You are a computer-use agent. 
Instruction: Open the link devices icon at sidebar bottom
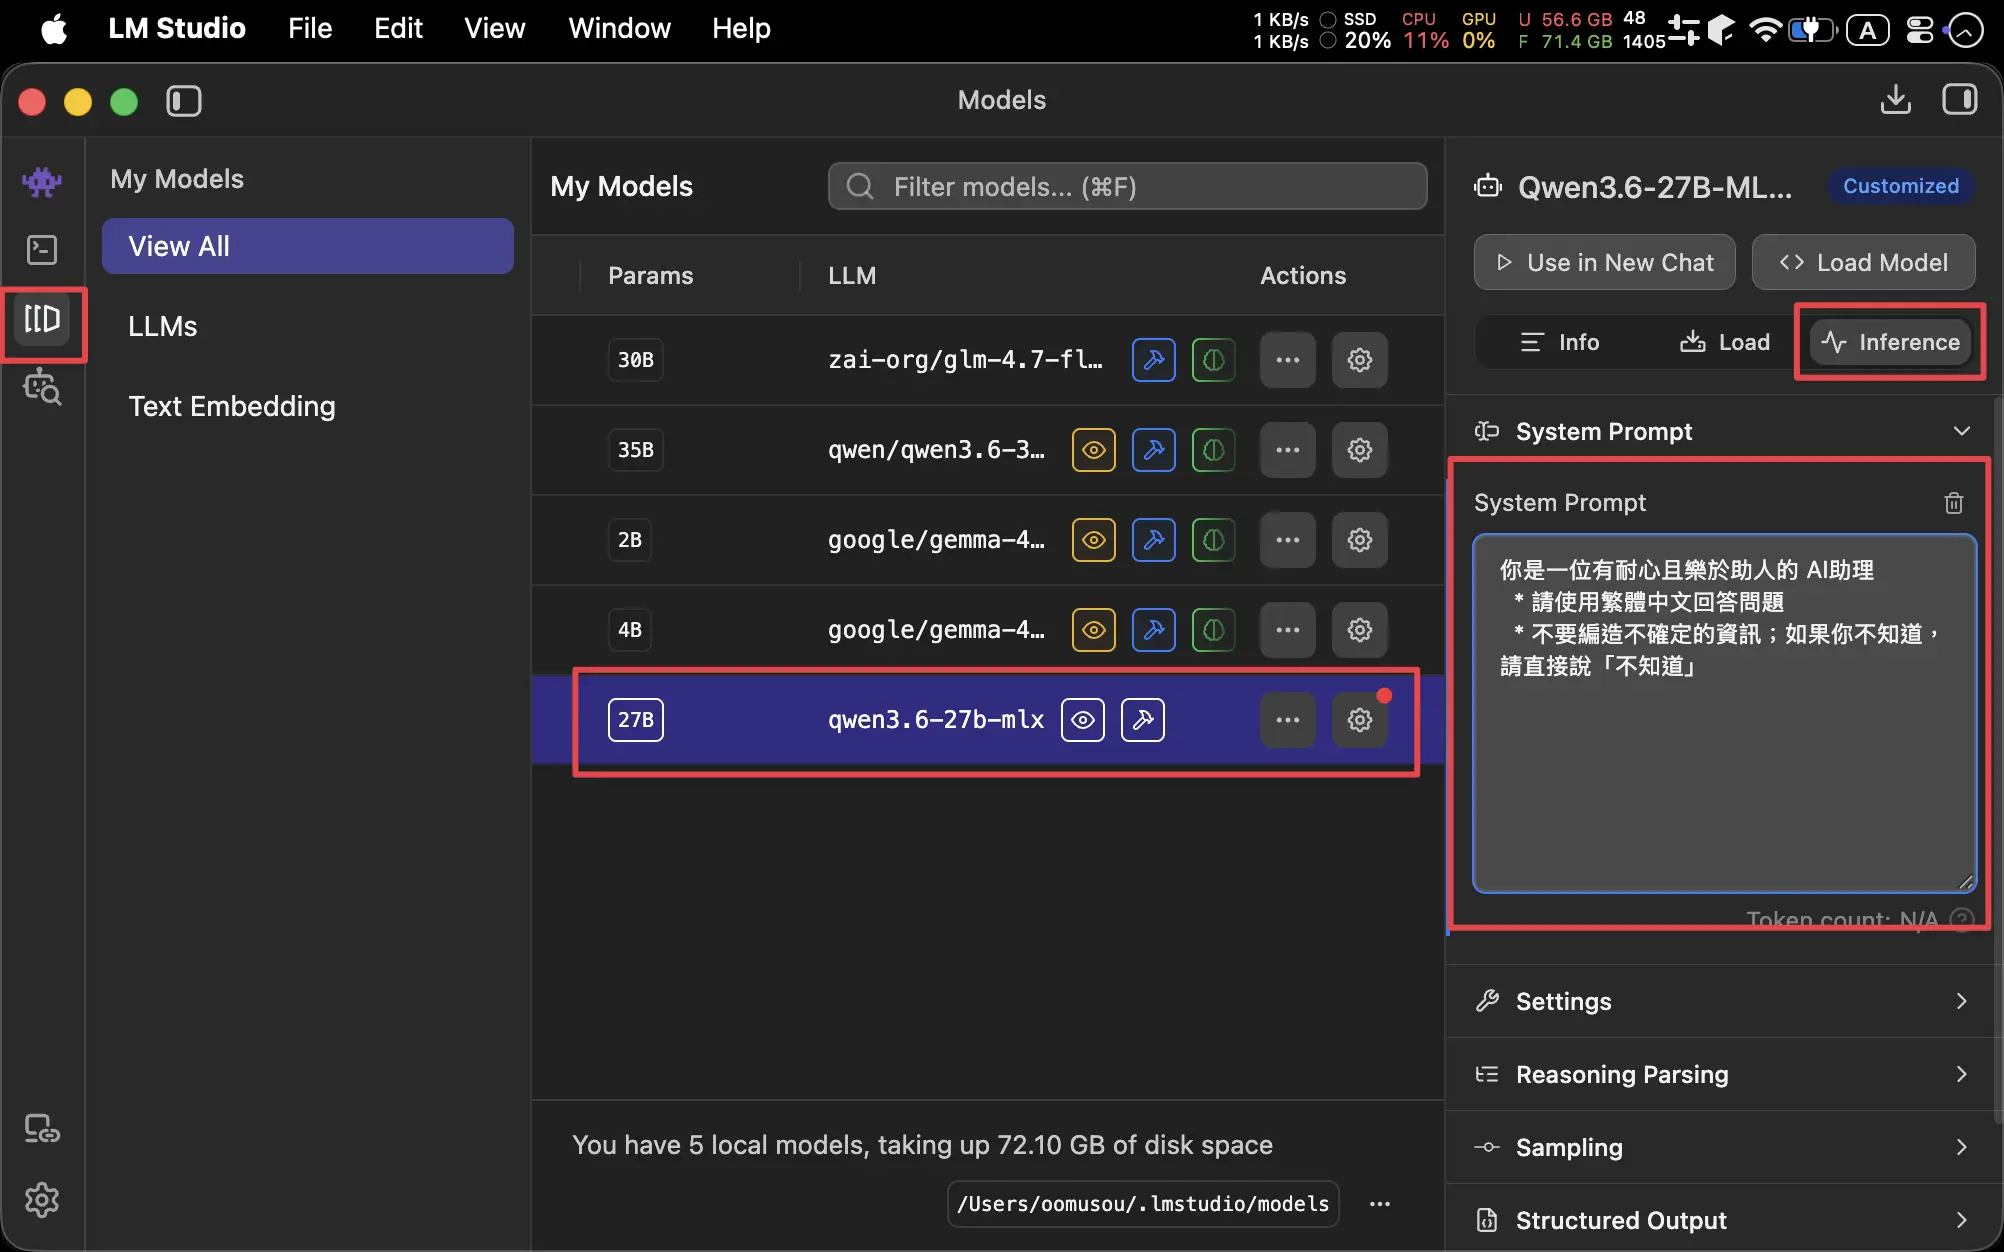click(x=42, y=1129)
